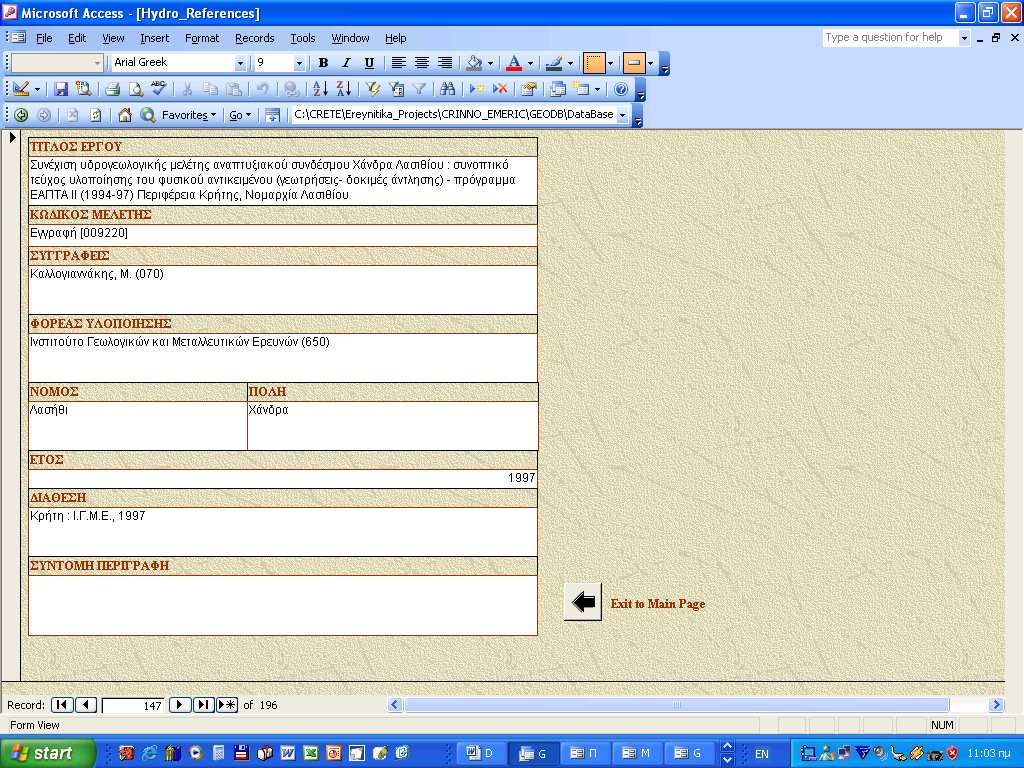This screenshot has width=1024, height=768.
Task: Click Exit to Main Page arrow button
Action: pos(583,601)
